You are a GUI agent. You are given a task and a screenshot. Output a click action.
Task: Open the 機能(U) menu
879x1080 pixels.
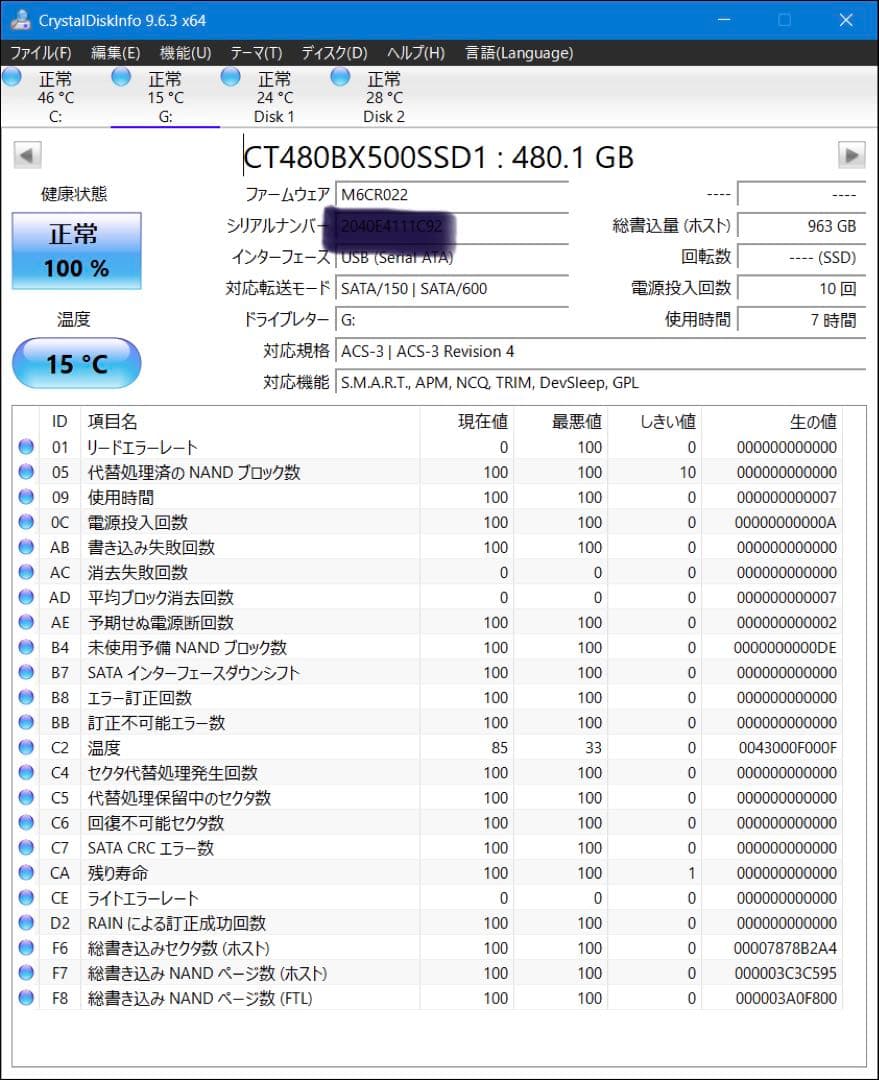point(185,53)
